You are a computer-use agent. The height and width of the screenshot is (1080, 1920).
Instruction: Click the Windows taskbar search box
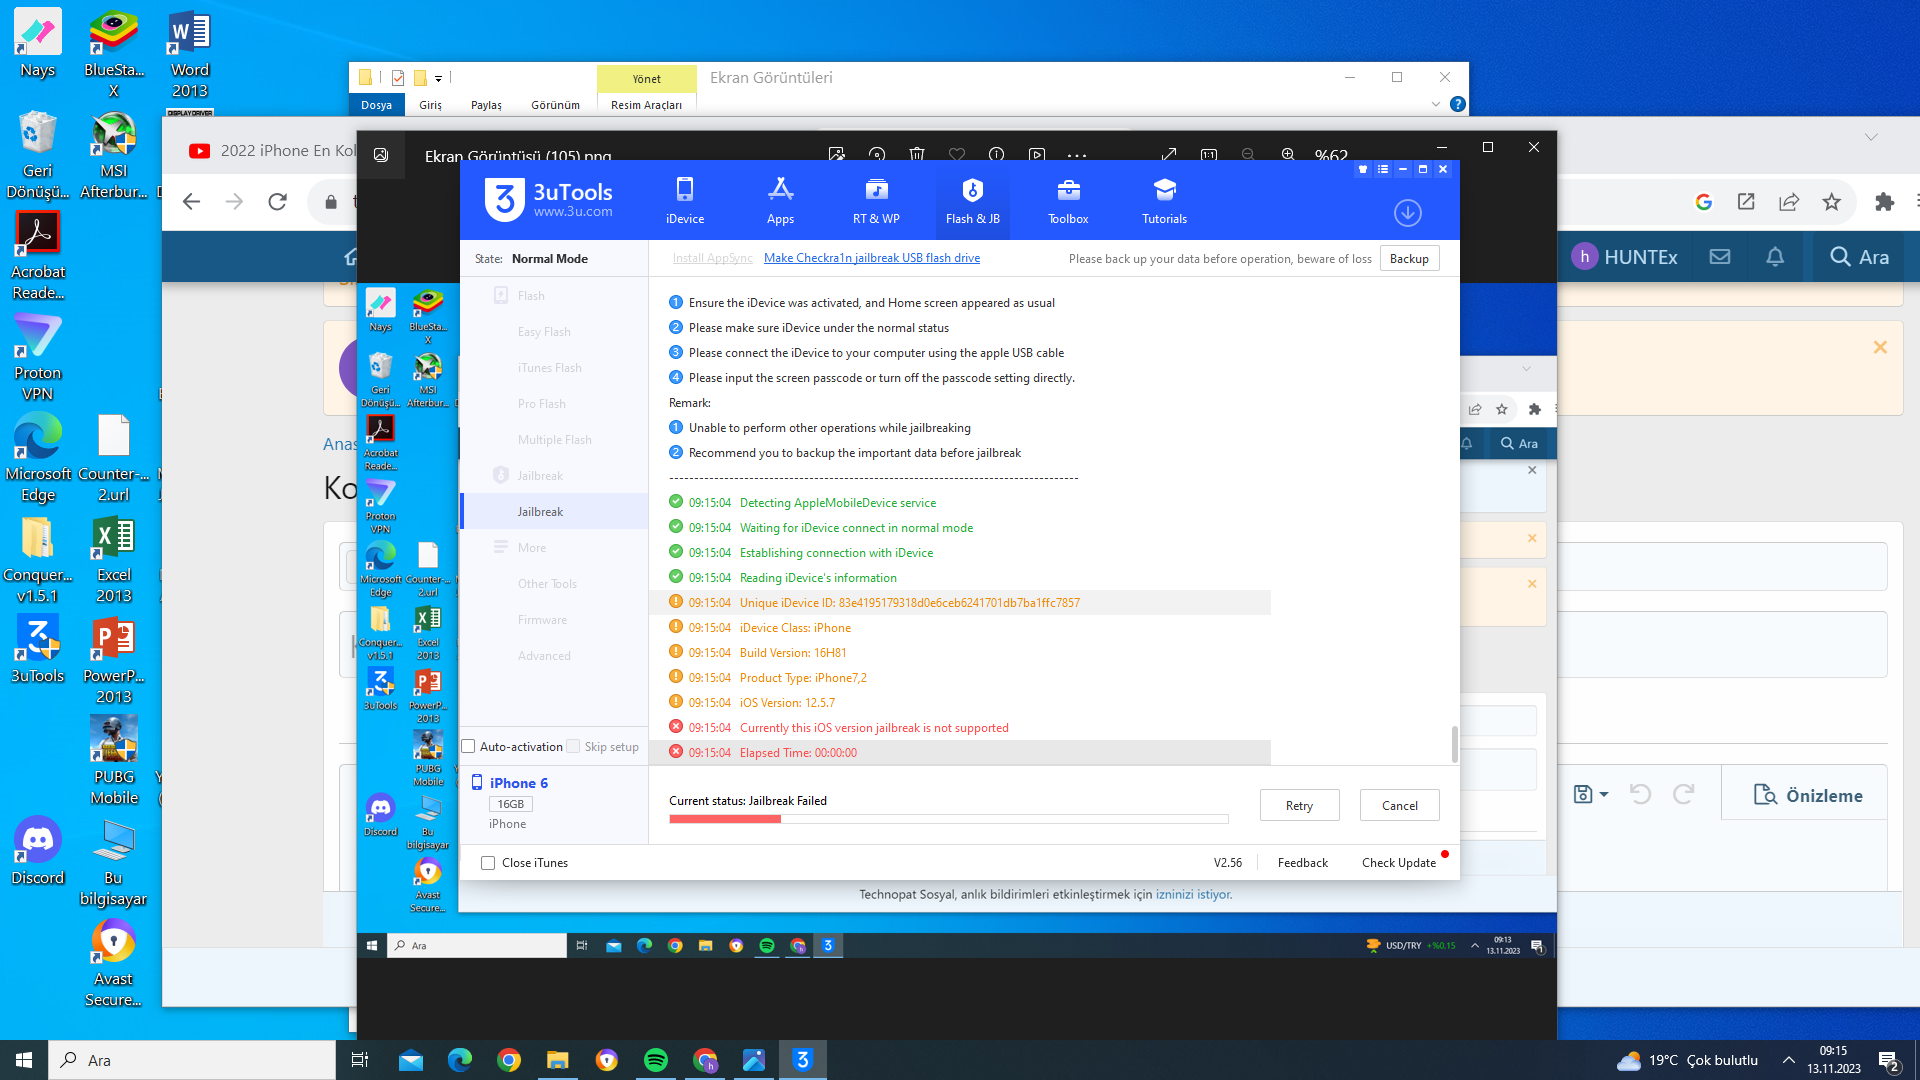192,1060
